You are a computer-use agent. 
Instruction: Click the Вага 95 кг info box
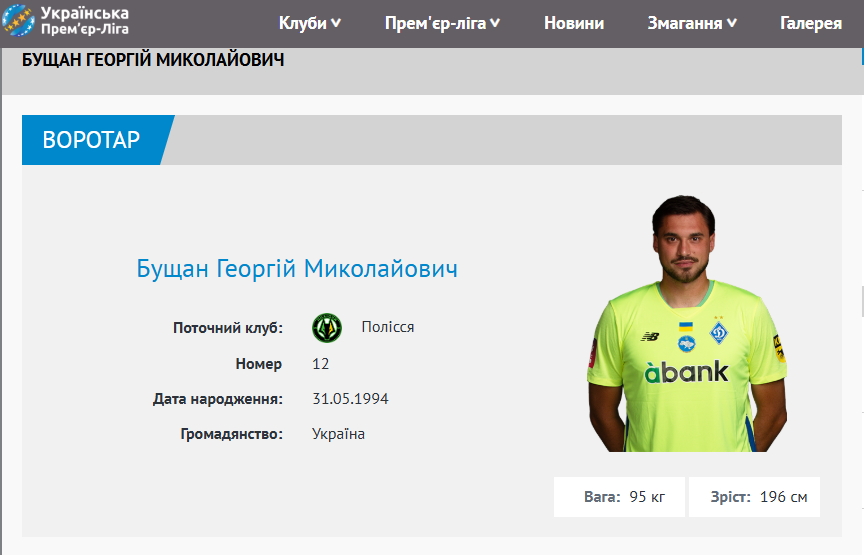(619, 497)
